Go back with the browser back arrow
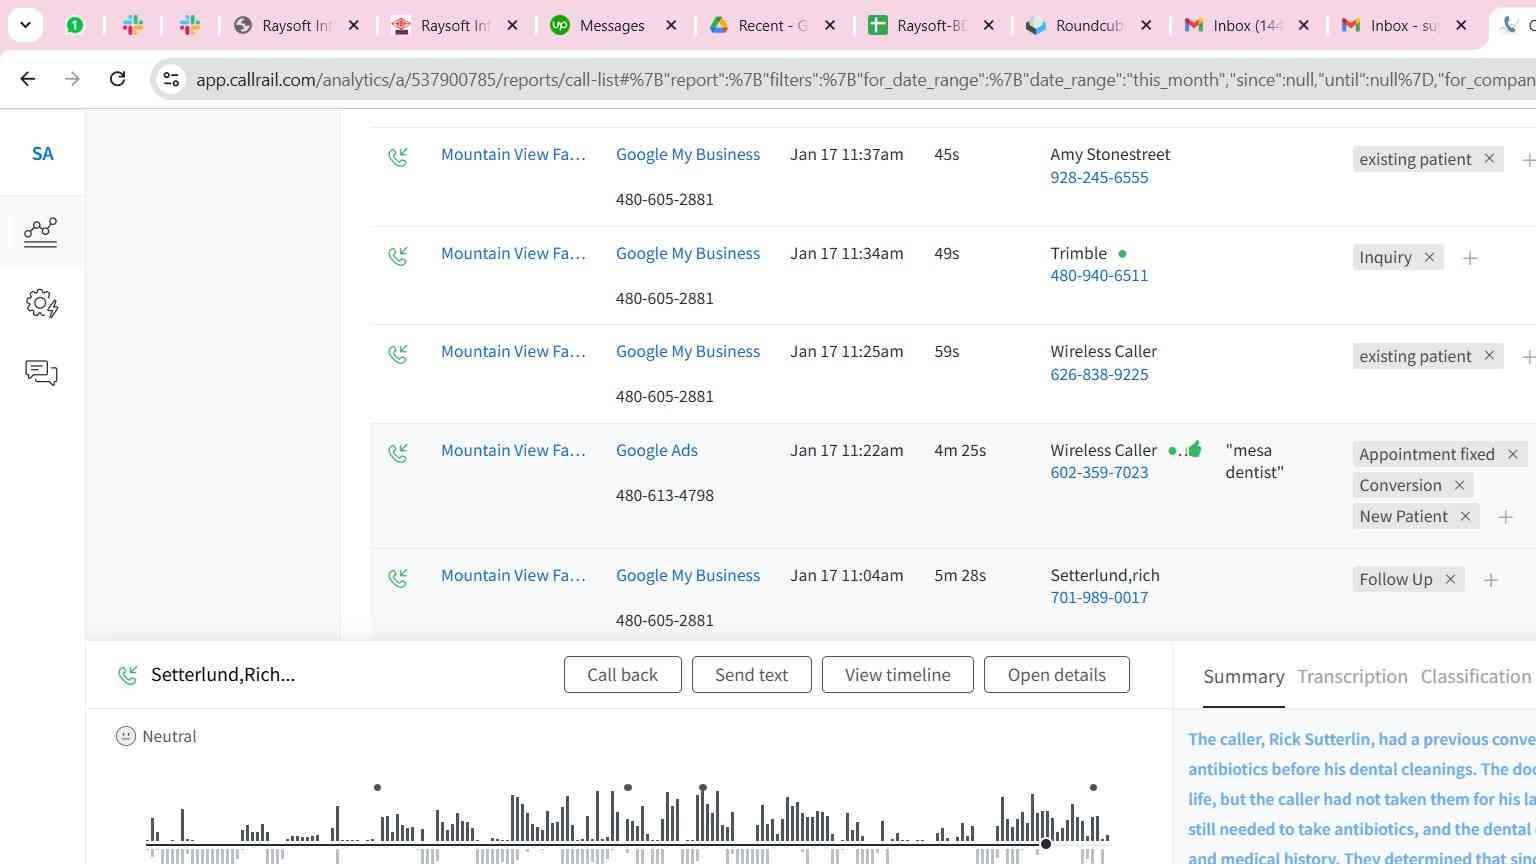Image resolution: width=1536 pixels, height=864 pixels. click(x=28, y=78)
